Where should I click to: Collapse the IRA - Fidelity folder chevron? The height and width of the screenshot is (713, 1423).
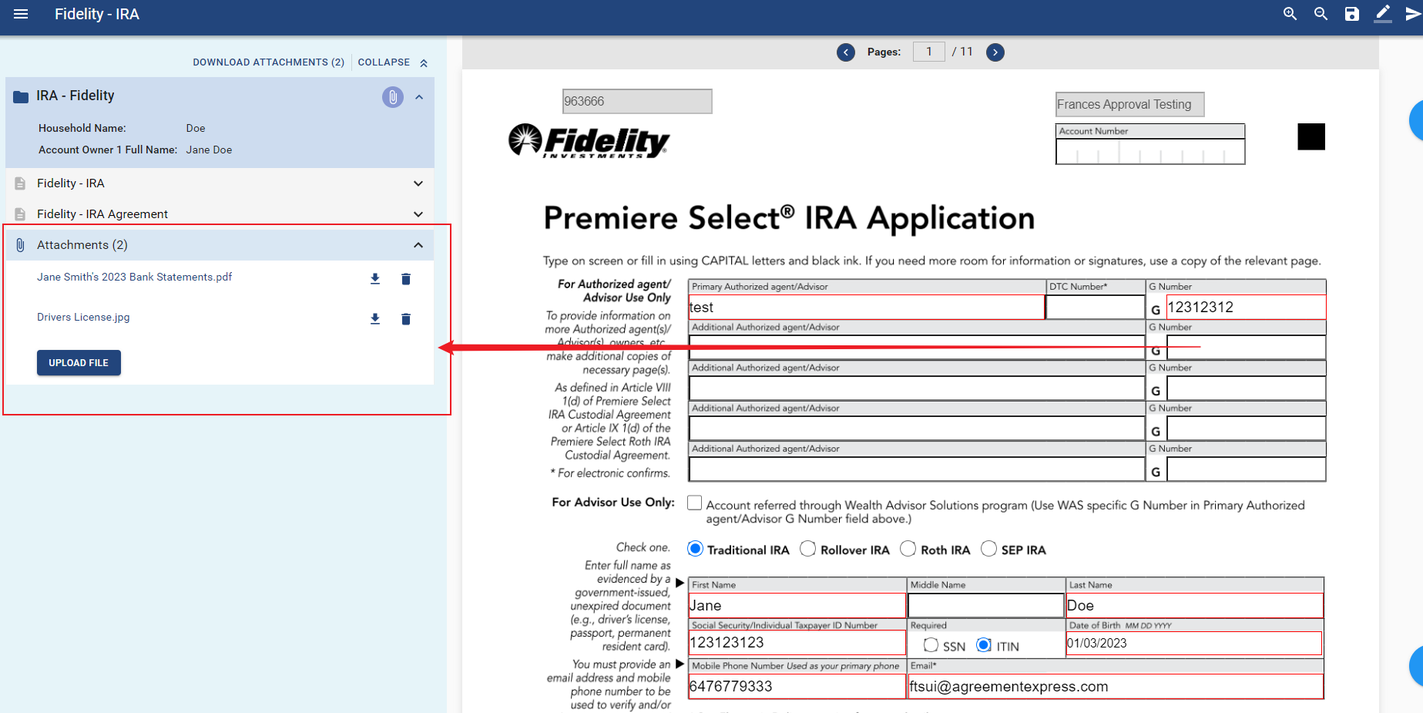pyautogui.click(x=419, y=97)
